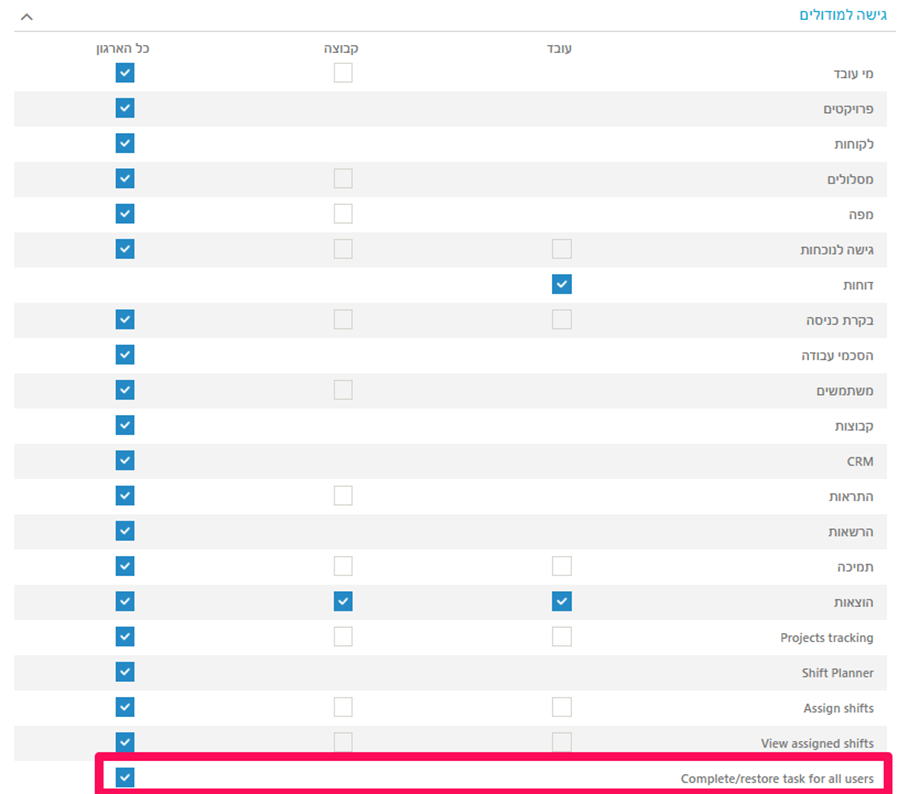Uncheck כל הארגון for הסכמי עבודה
Screen dimensions: 898x794
coord(125,355)
